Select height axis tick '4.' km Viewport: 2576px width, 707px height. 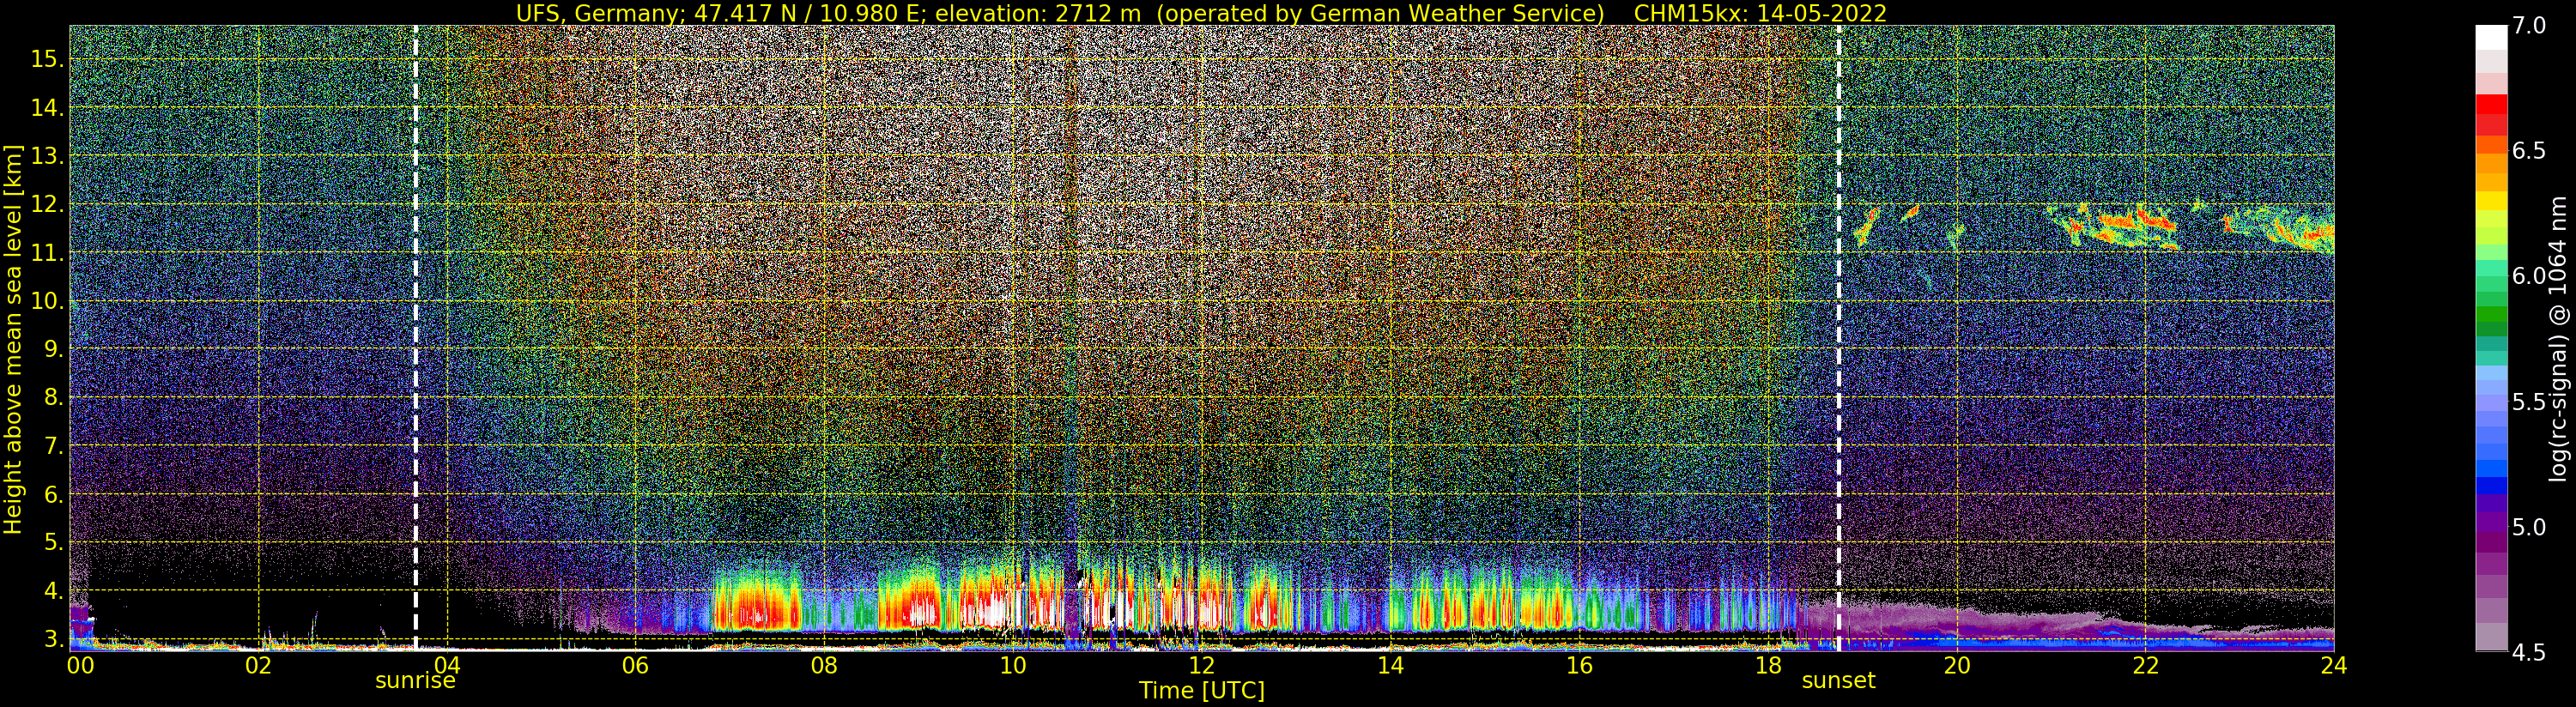click(54, 591)
